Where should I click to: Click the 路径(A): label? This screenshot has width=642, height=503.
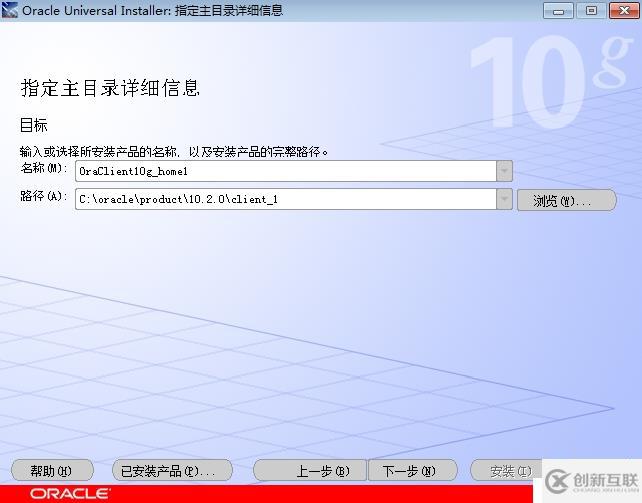[x=44, y=196]
